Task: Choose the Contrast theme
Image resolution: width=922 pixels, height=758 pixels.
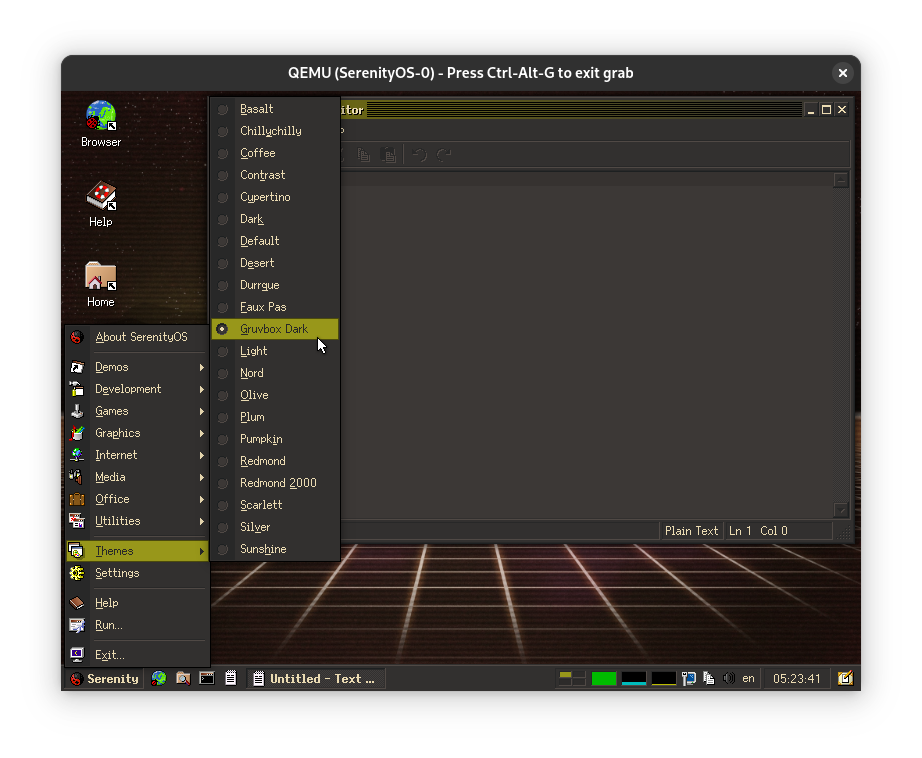Action: click(x=275, y=175)
